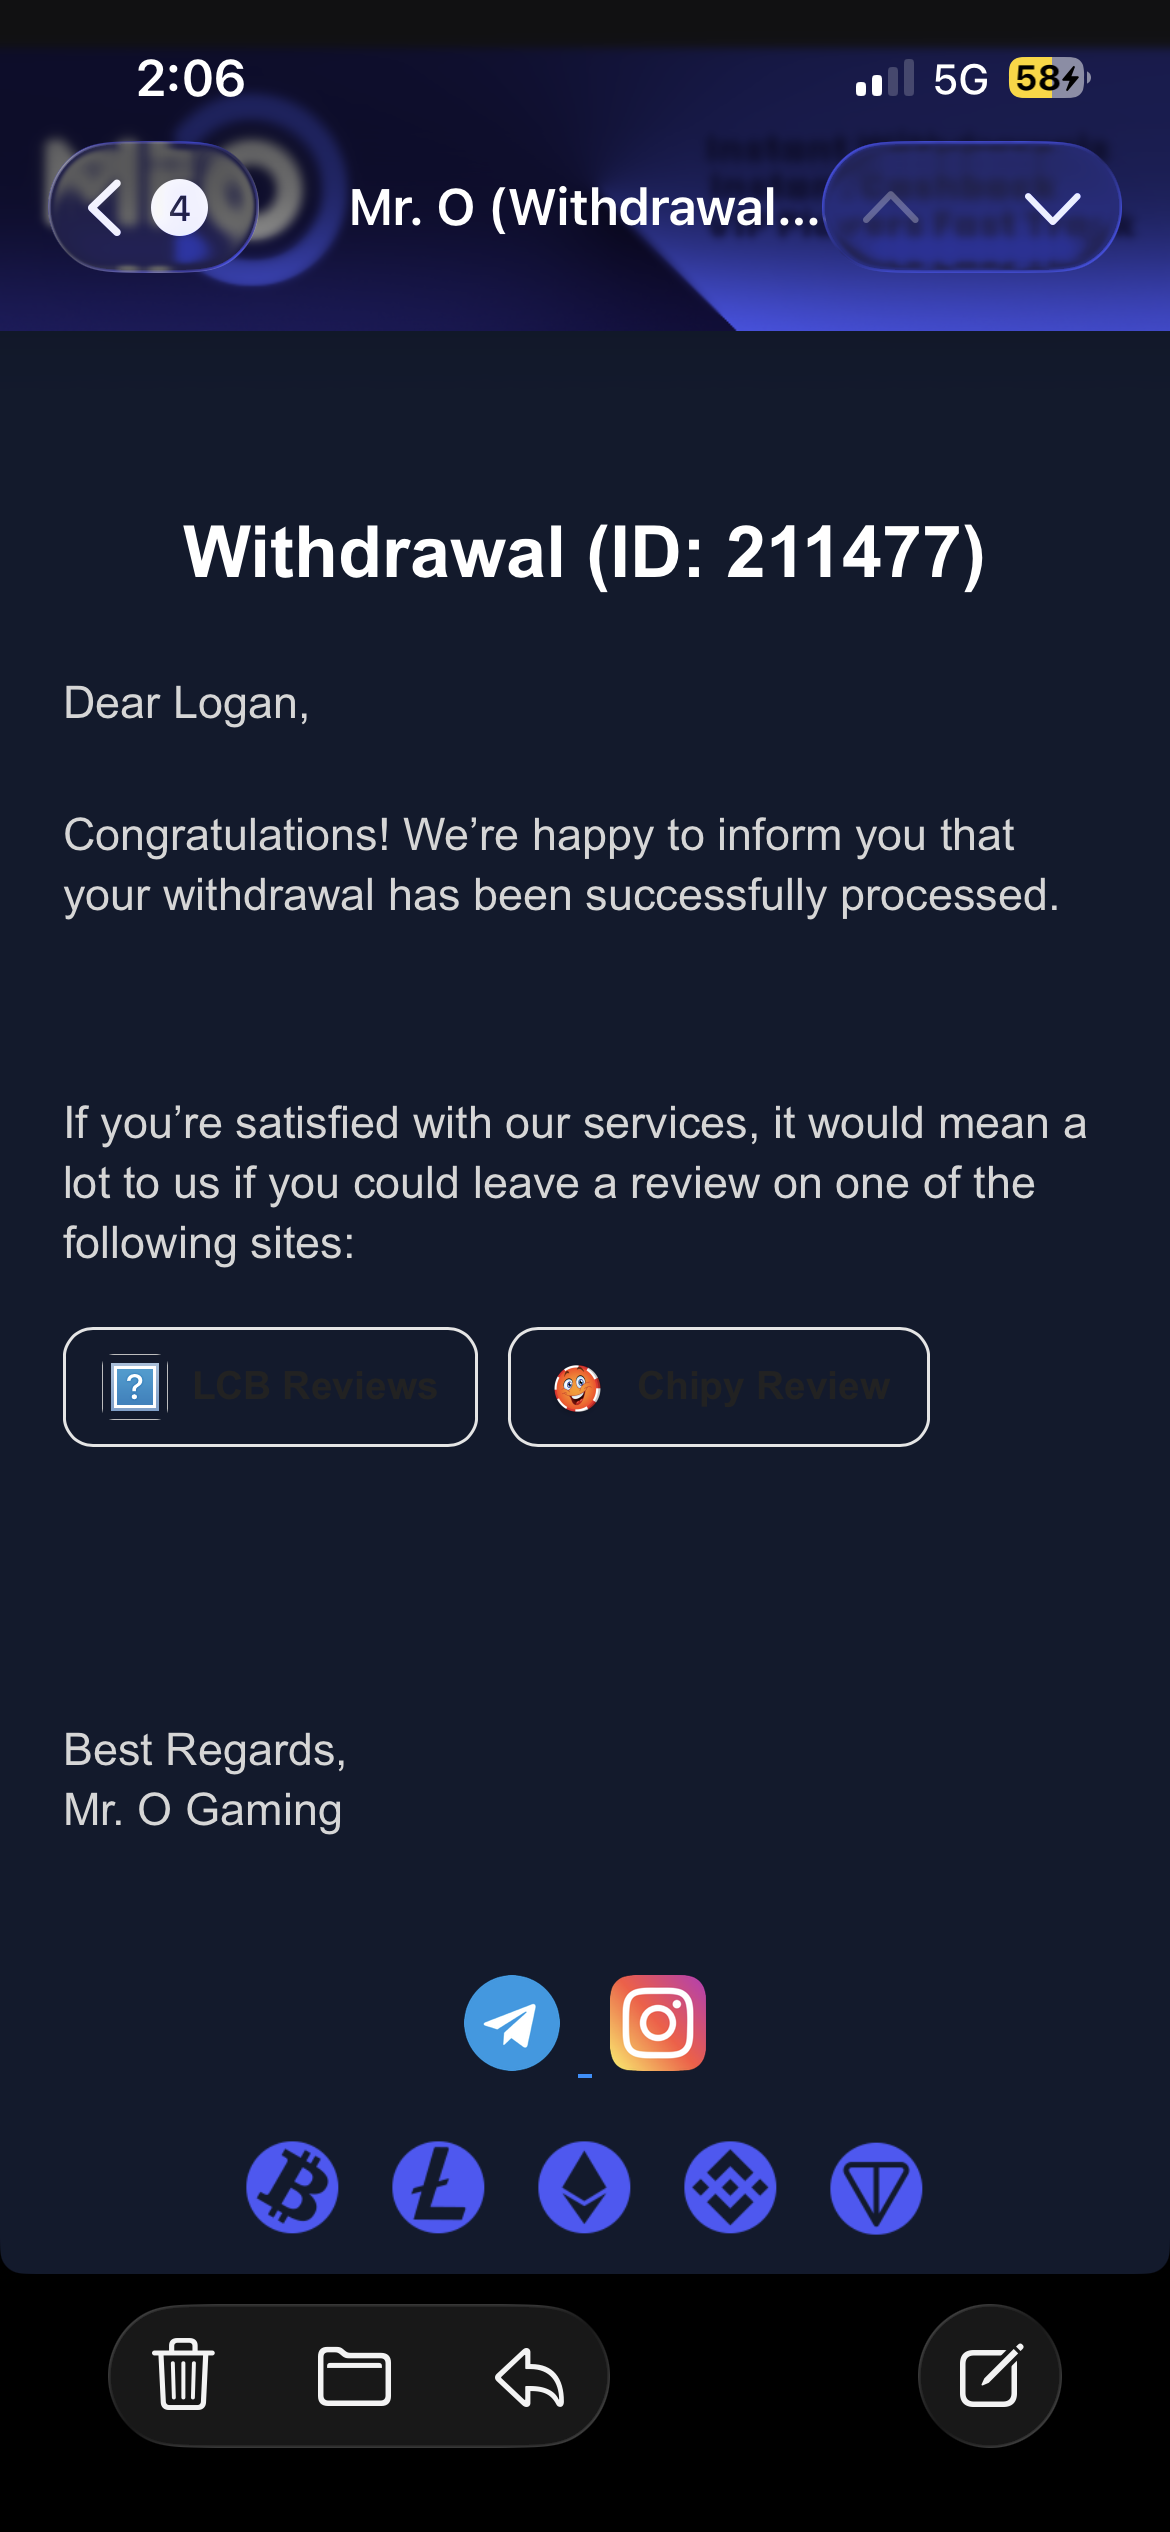
Task: Open the Instagram link icon
Action: point(658,2023)
